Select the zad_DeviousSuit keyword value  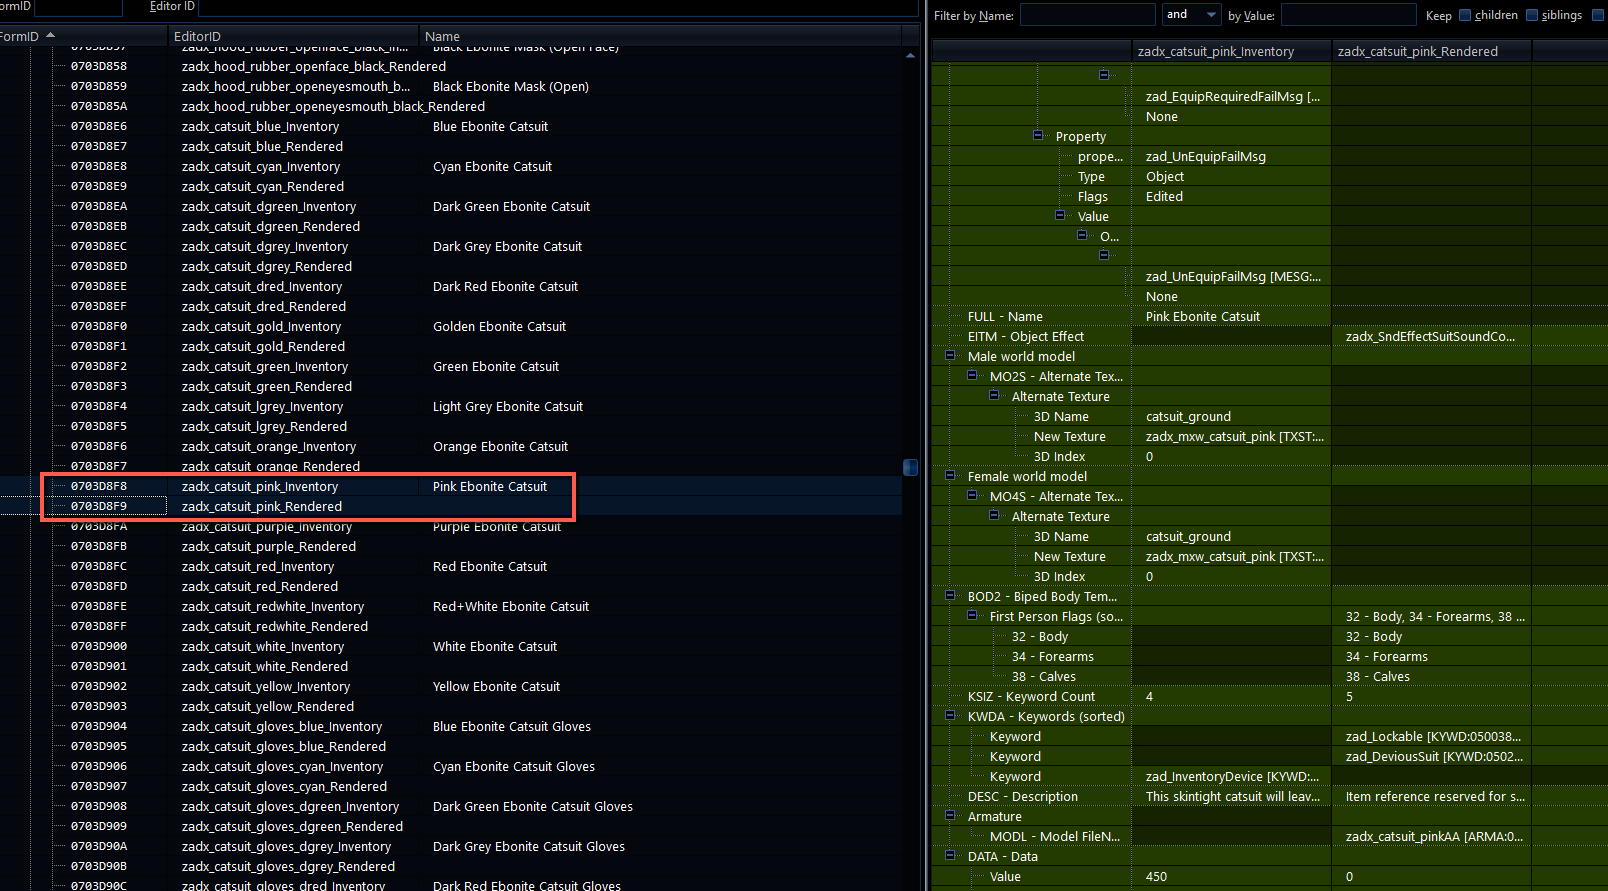point(1434,756)
